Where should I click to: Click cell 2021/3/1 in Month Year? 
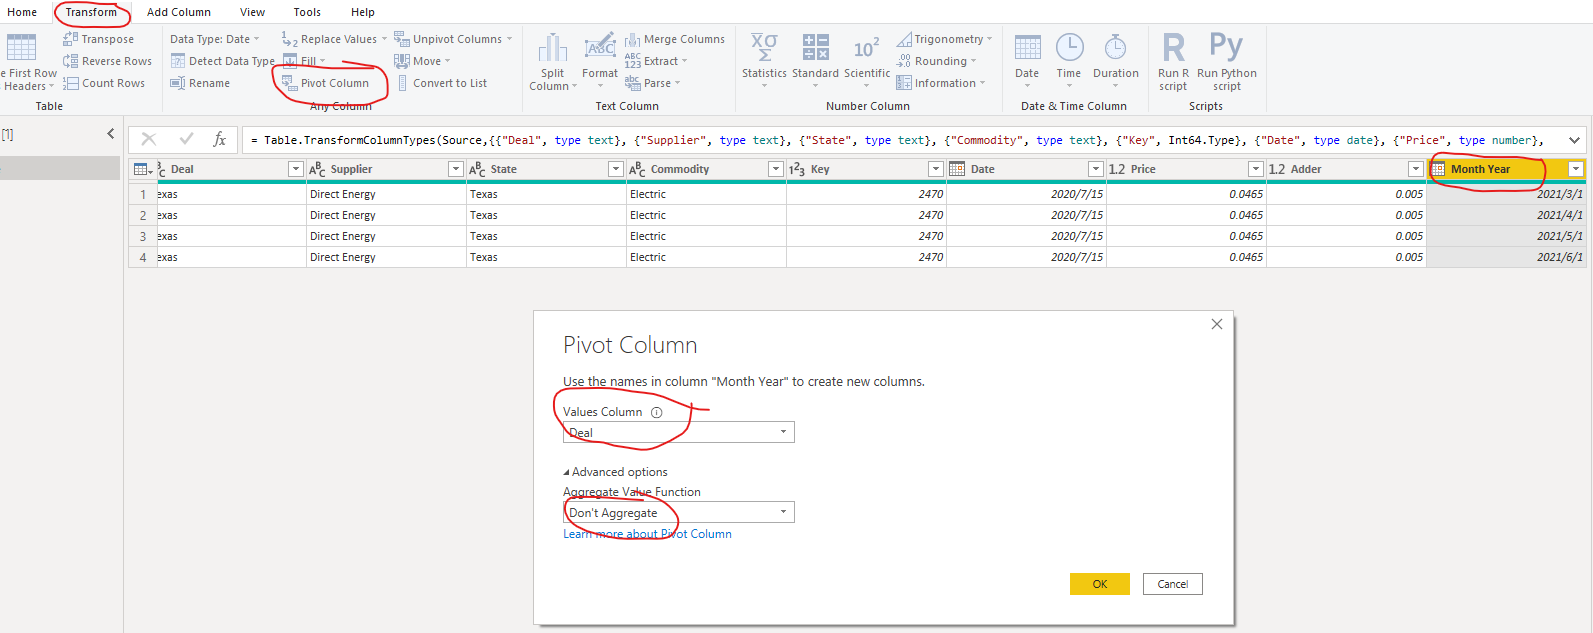coord(1506,194)
